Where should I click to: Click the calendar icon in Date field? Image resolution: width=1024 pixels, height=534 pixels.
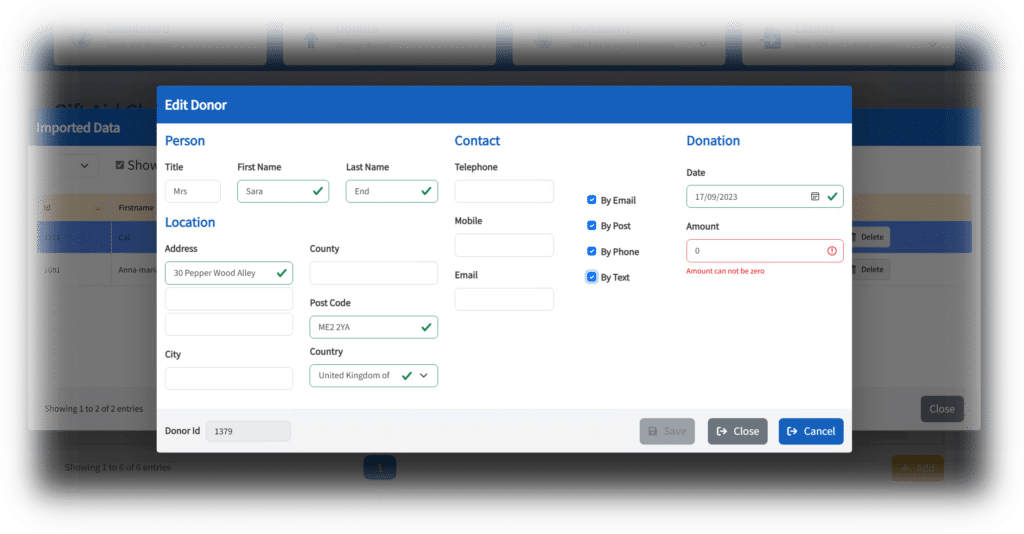(815, 196)
